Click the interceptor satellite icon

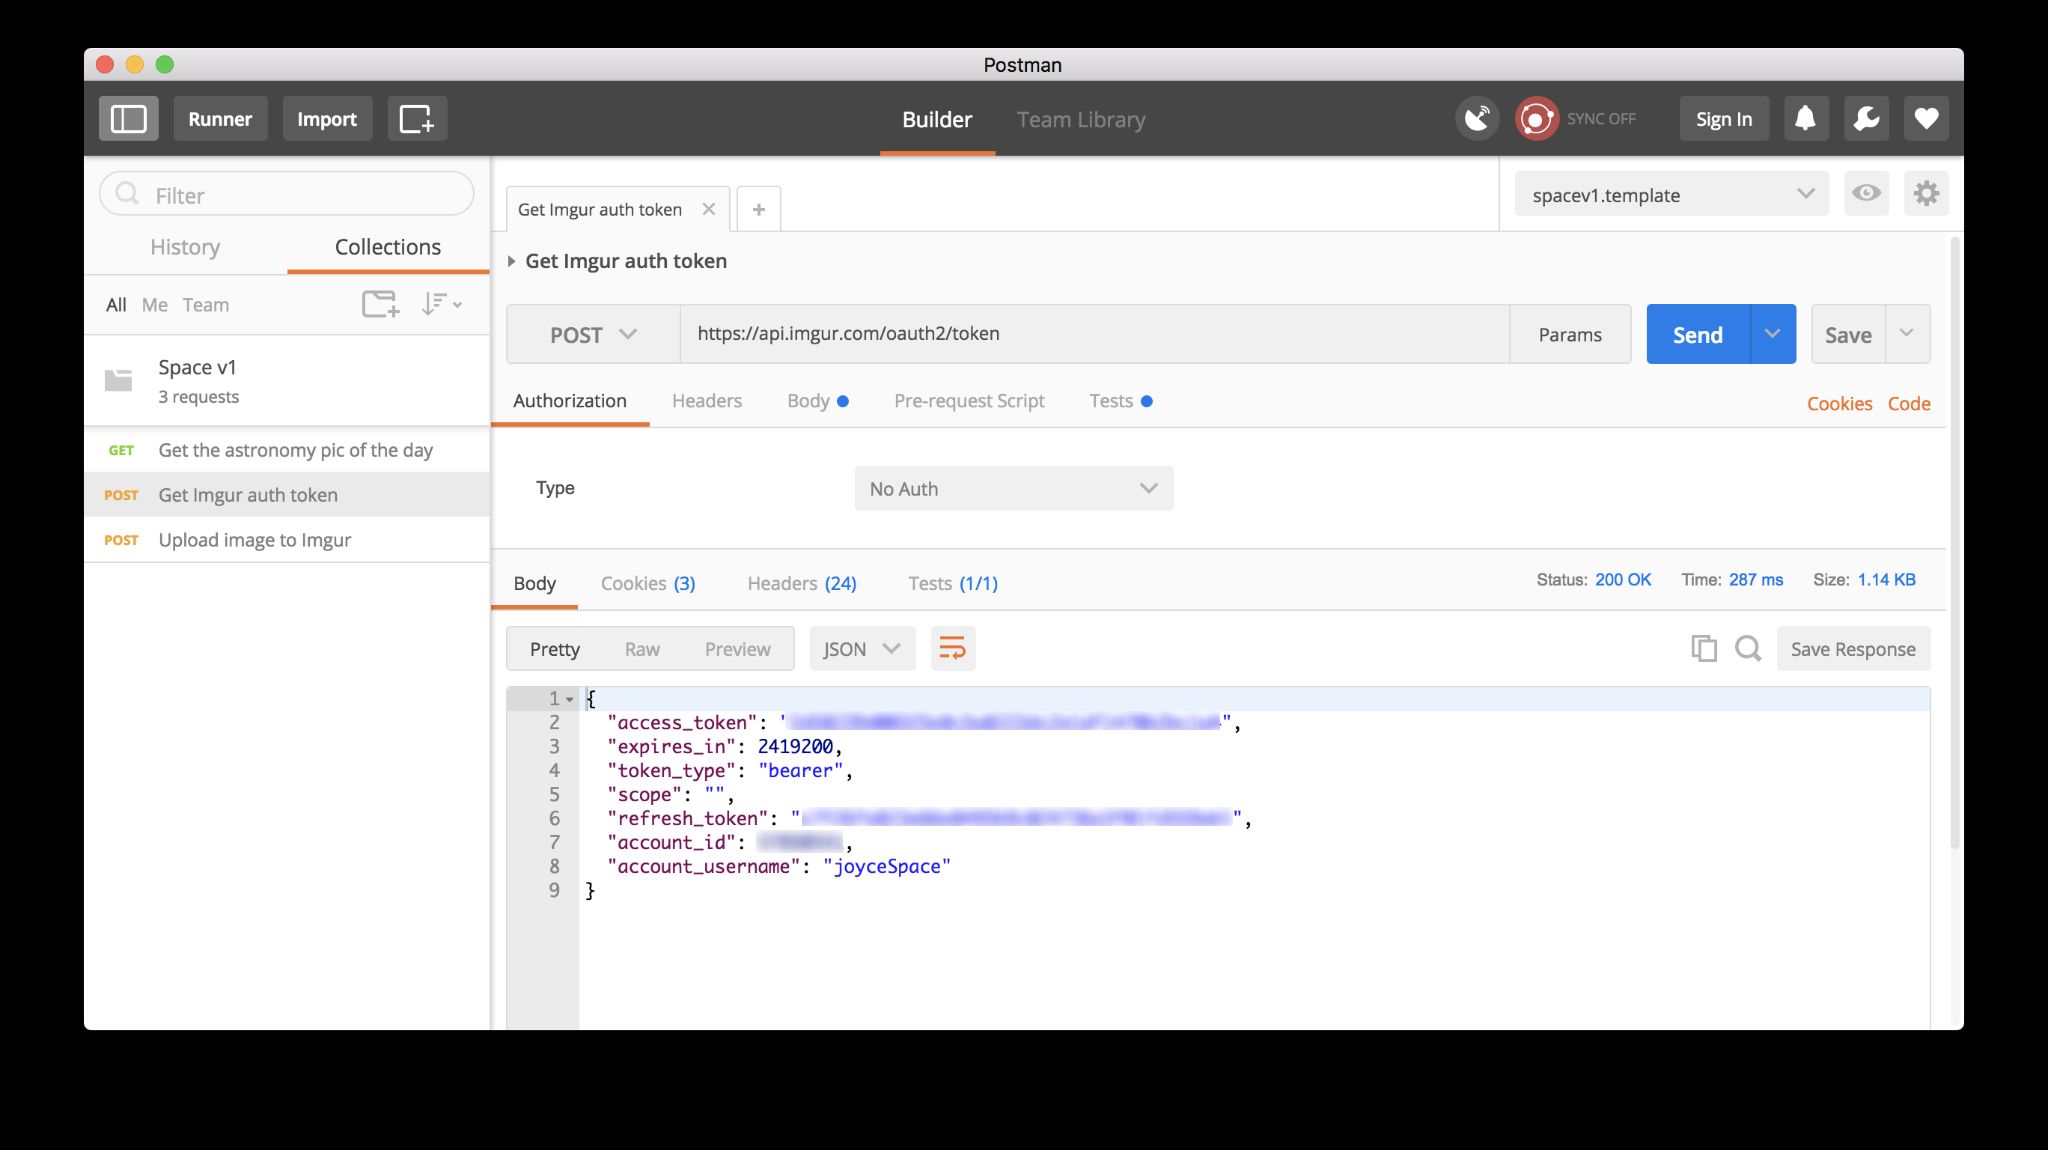point(1477,119)
